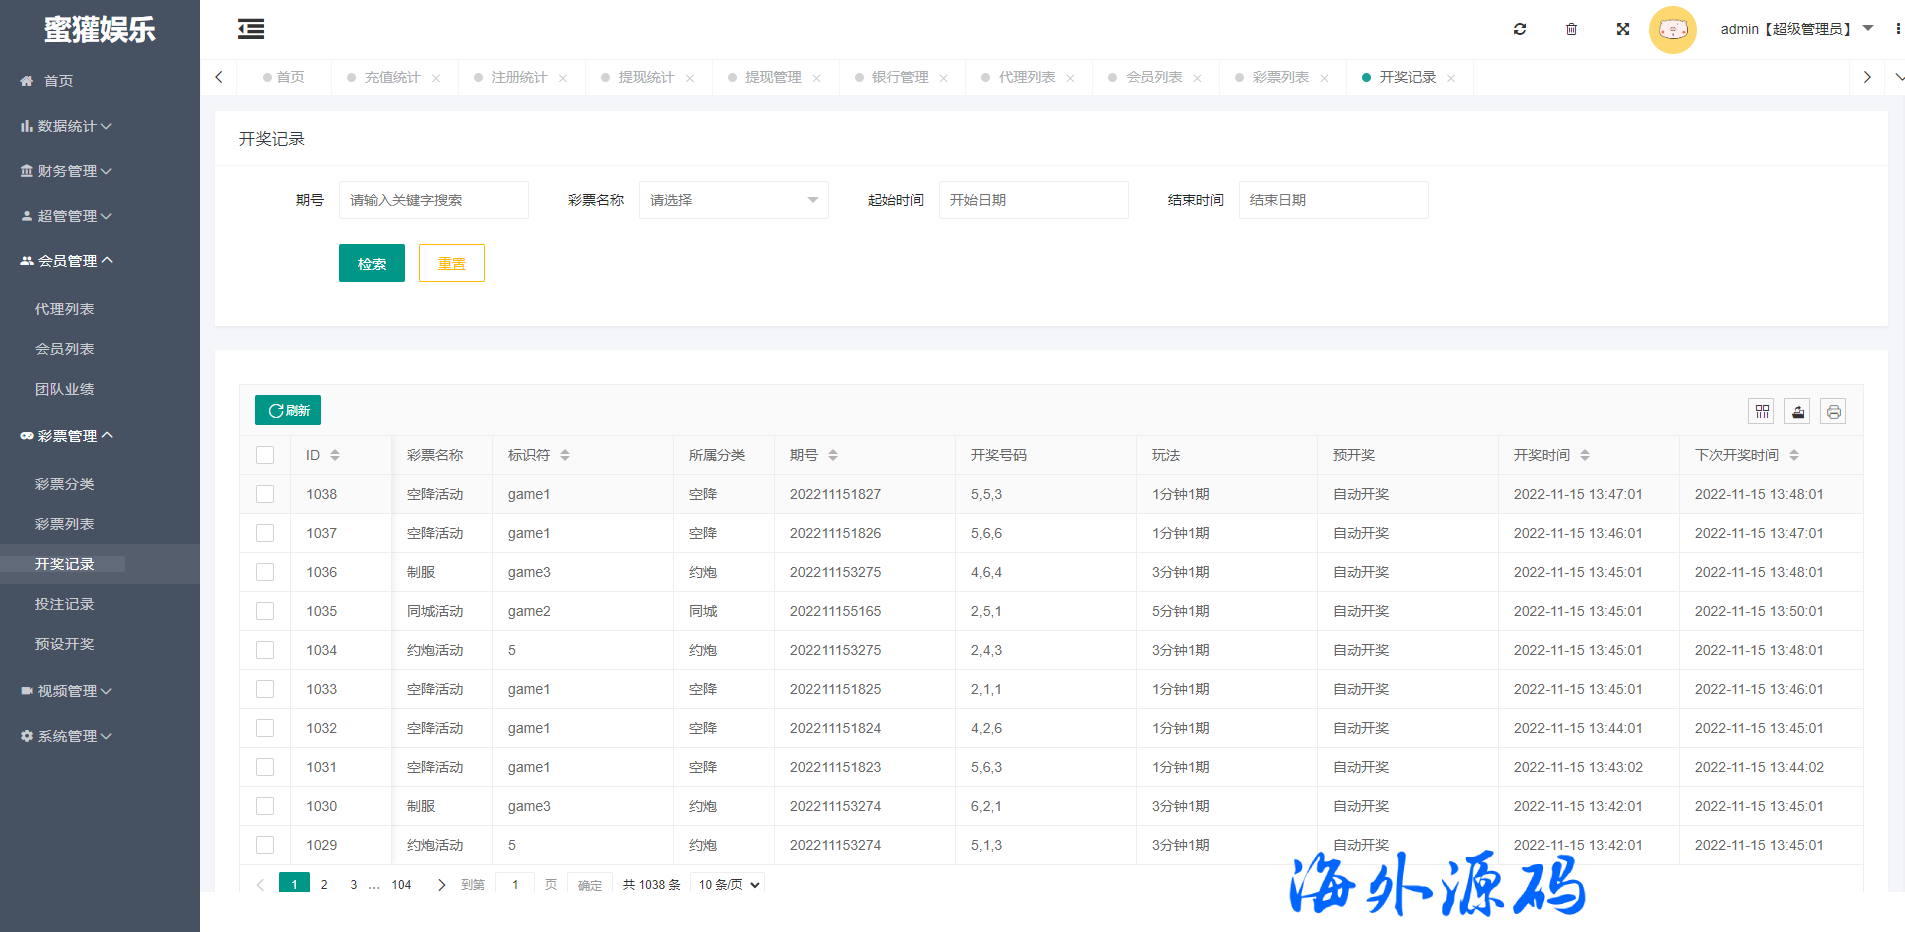The height and width of the screenshot is (932, 1905).
Task: Click the admin avatar picture
Action: click(1672, 30)
